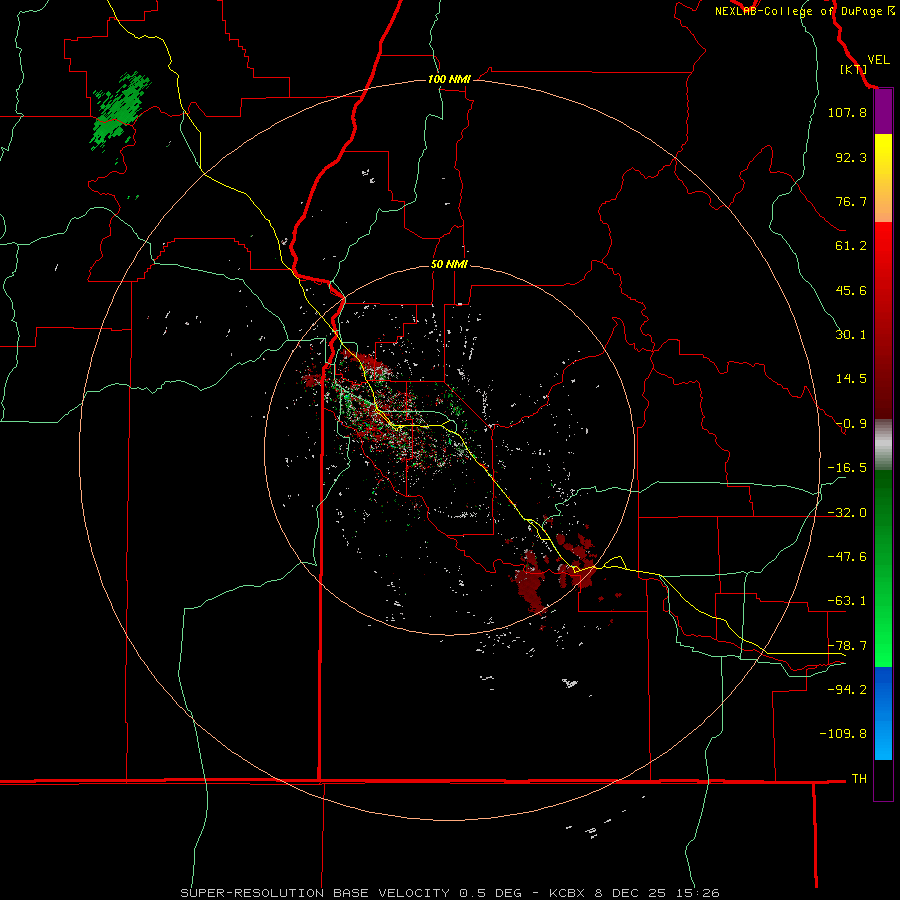The width and height of the screenshot is (900, 900).
Task: Click the yellow-orange segment of velocity color bar
Action: [883, 178]
